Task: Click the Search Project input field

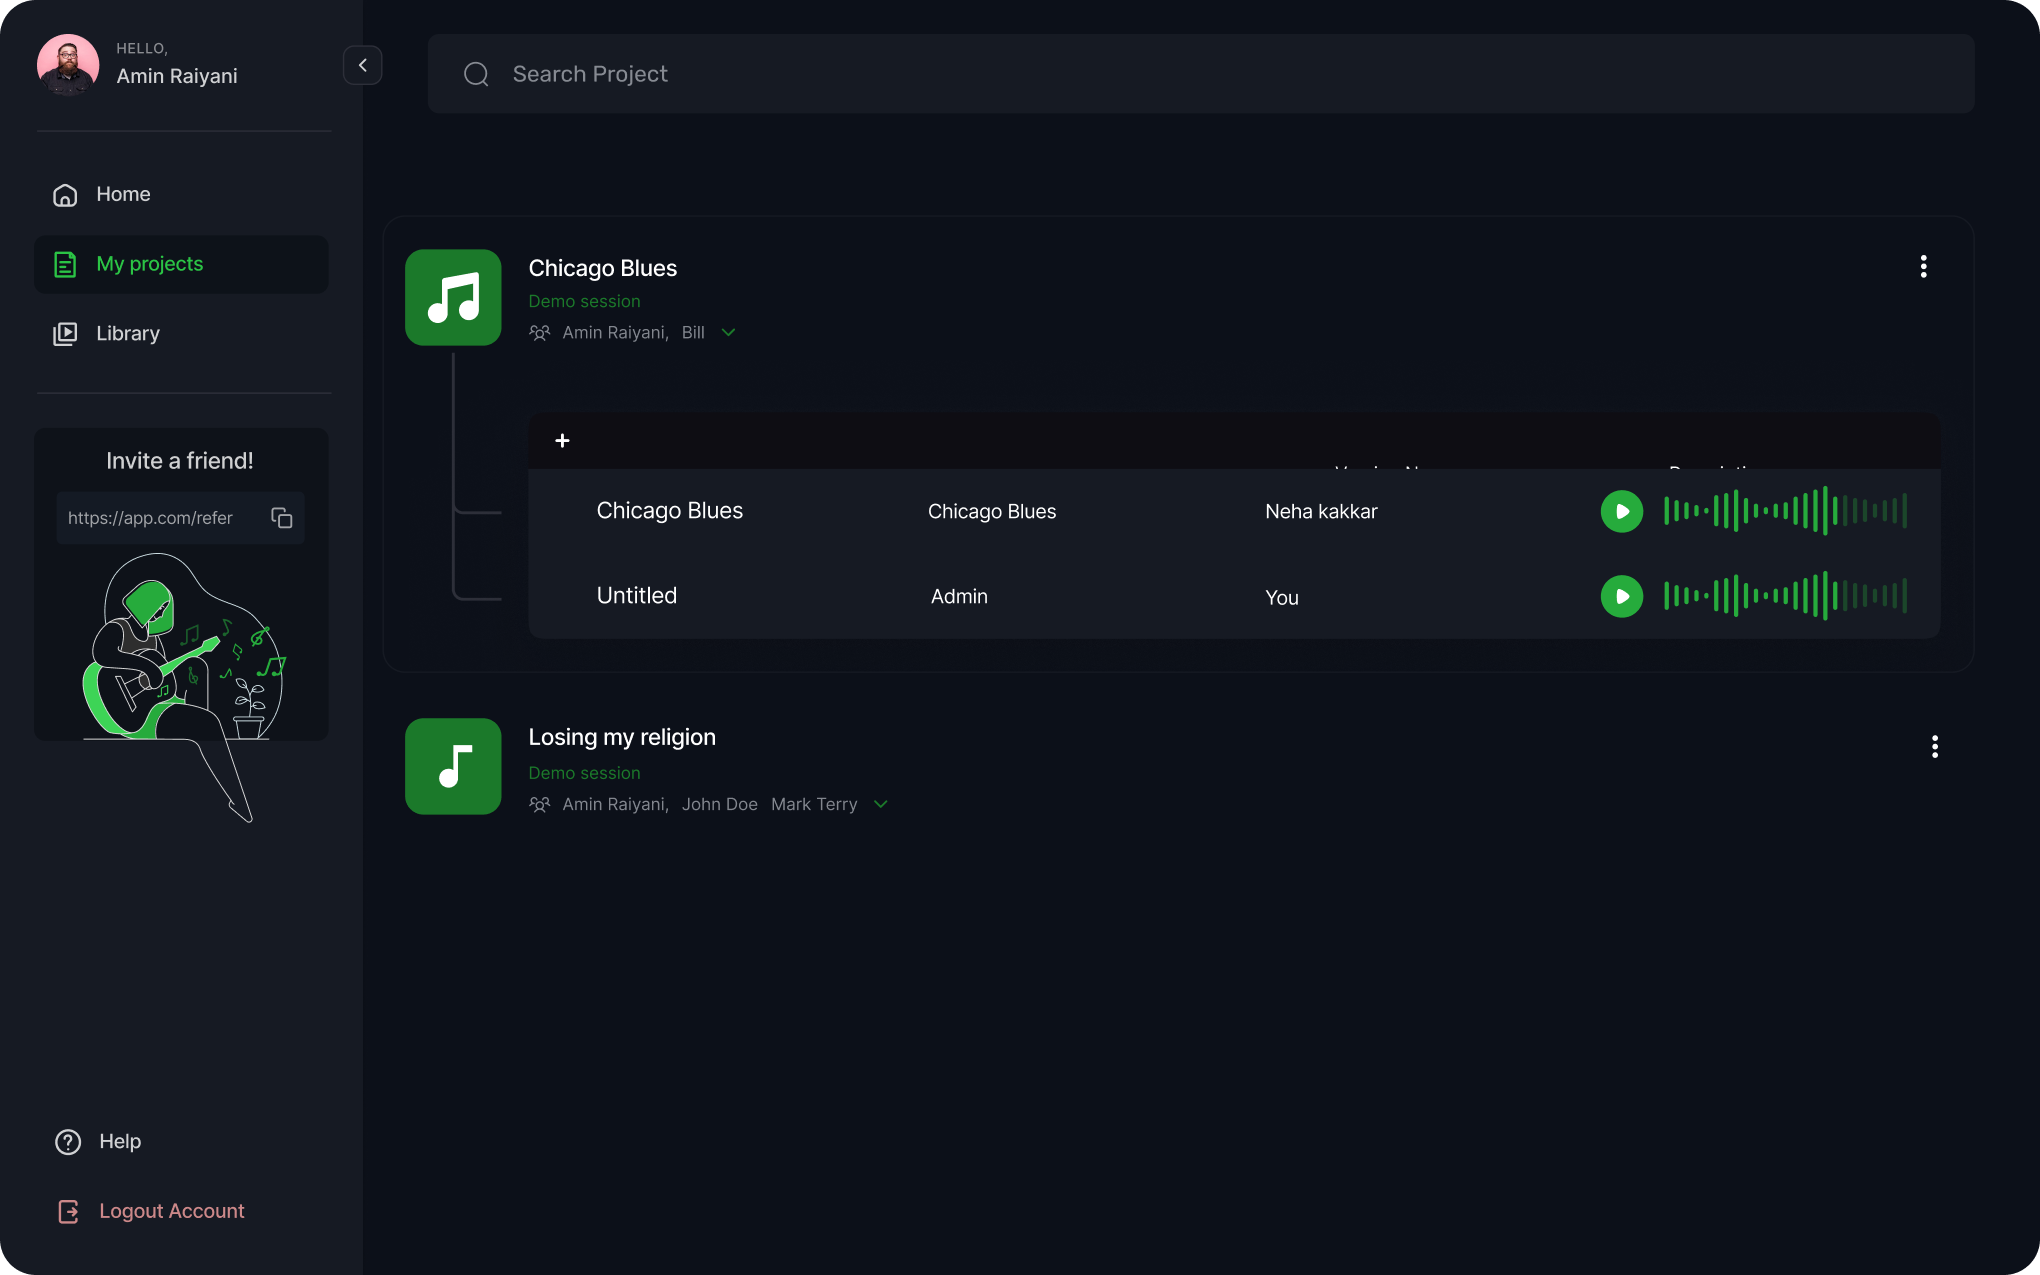Action: point(1200,74)
